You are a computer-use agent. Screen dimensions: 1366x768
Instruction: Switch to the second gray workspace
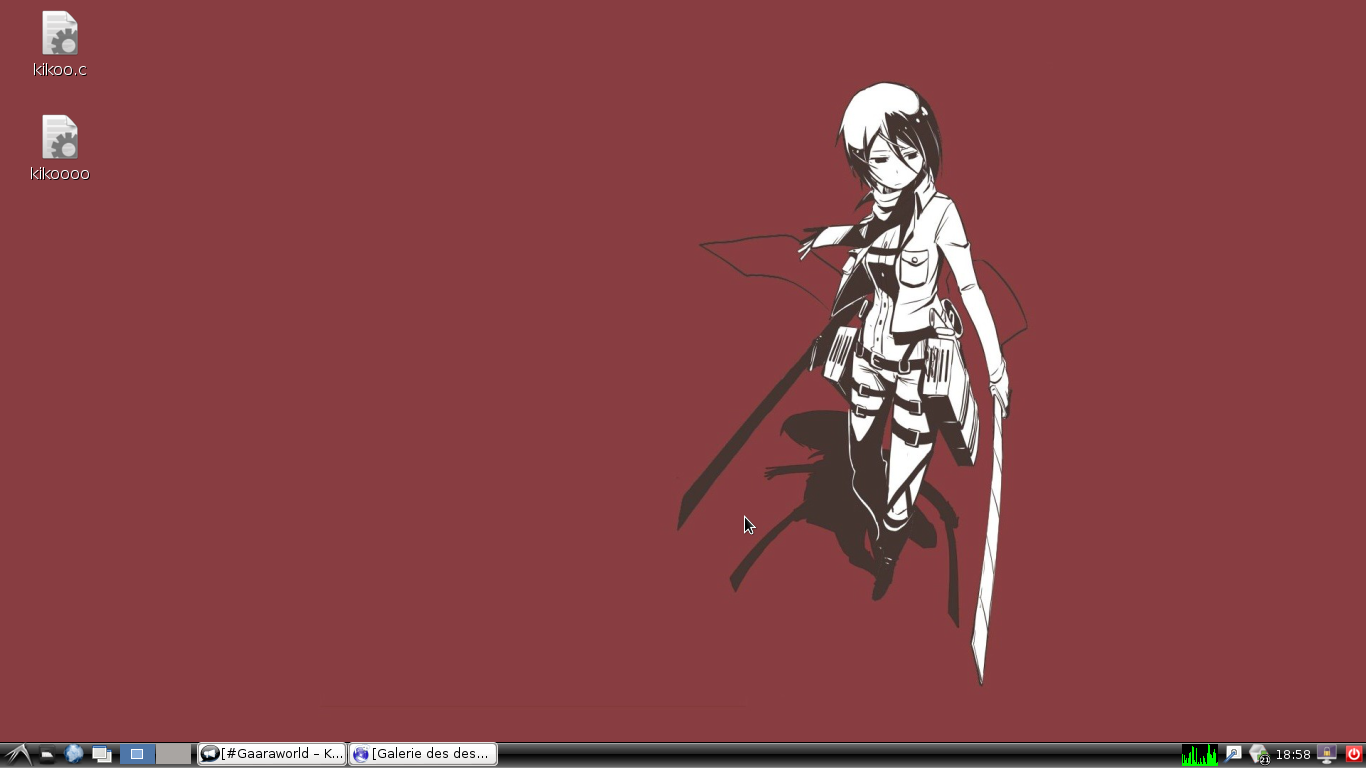[x=174, y=754]
